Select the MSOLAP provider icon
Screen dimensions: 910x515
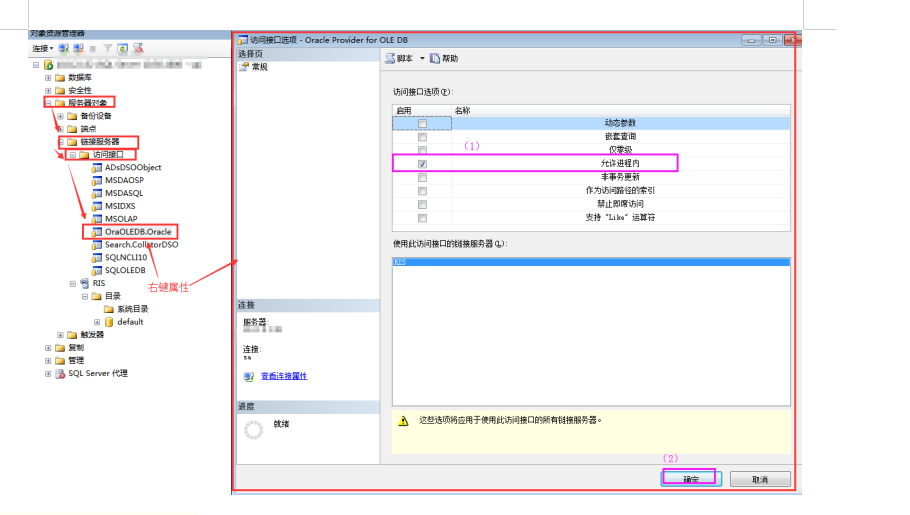97,219
